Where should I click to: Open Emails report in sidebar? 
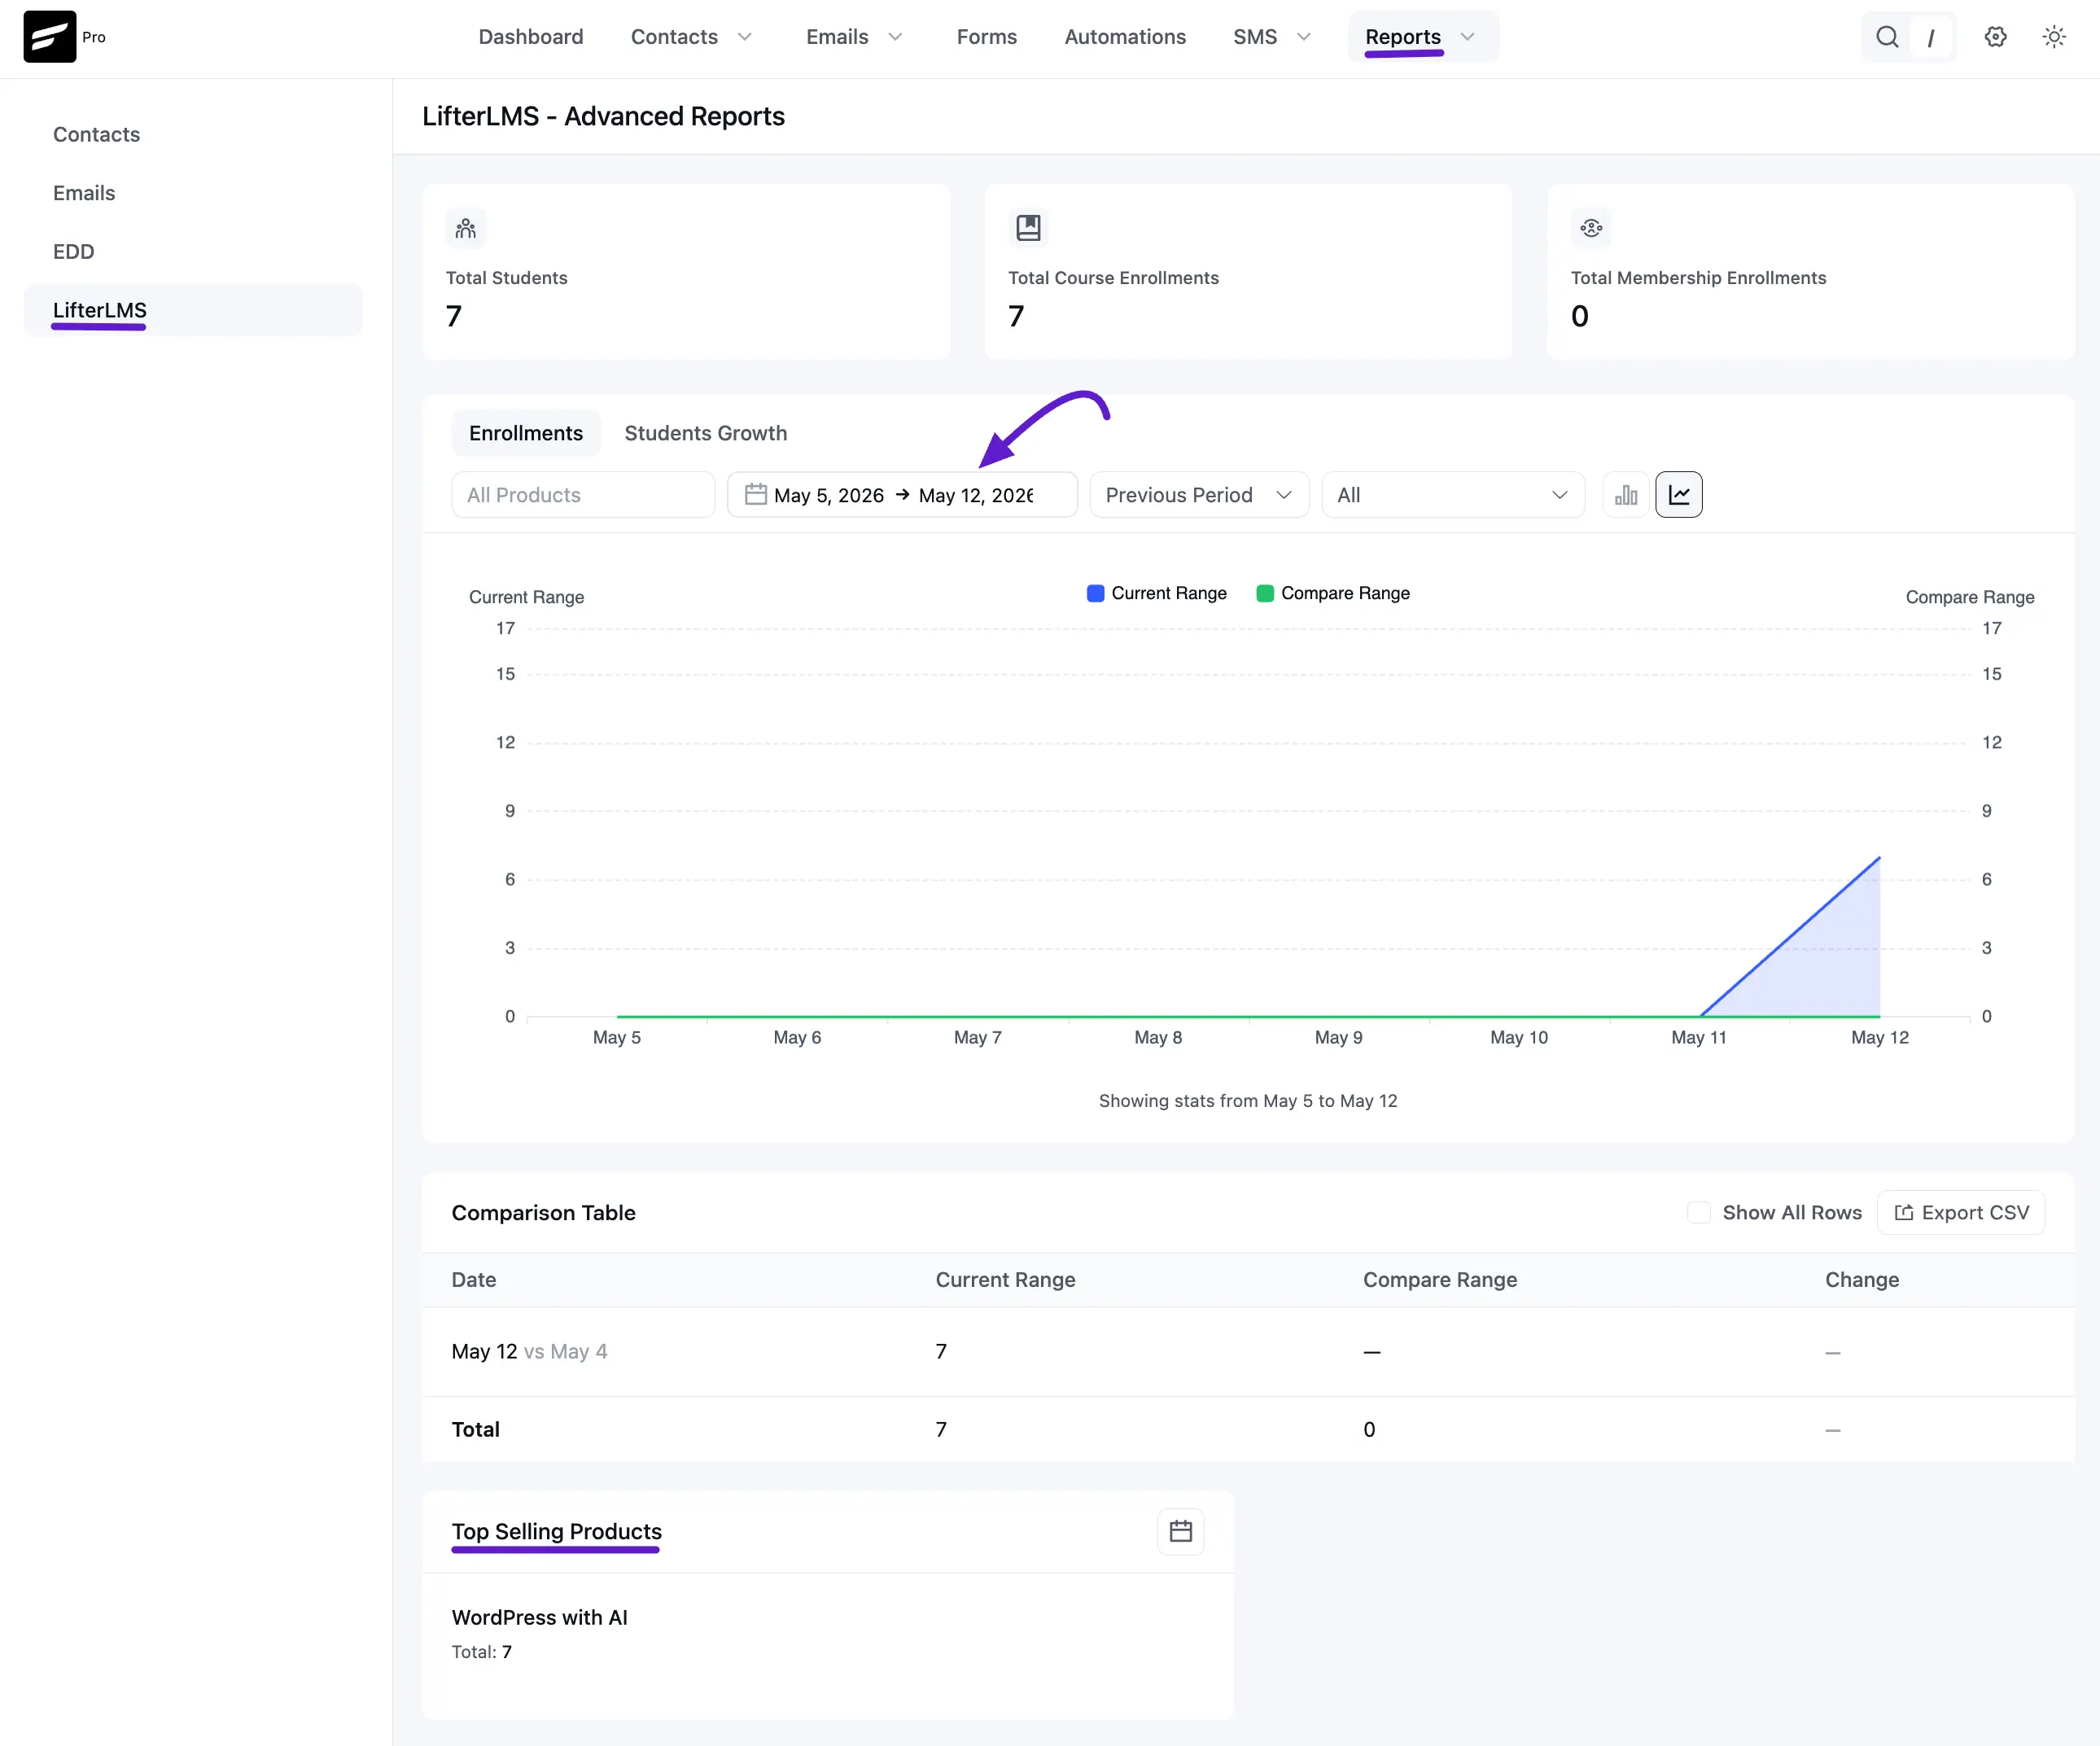[84, 193]
